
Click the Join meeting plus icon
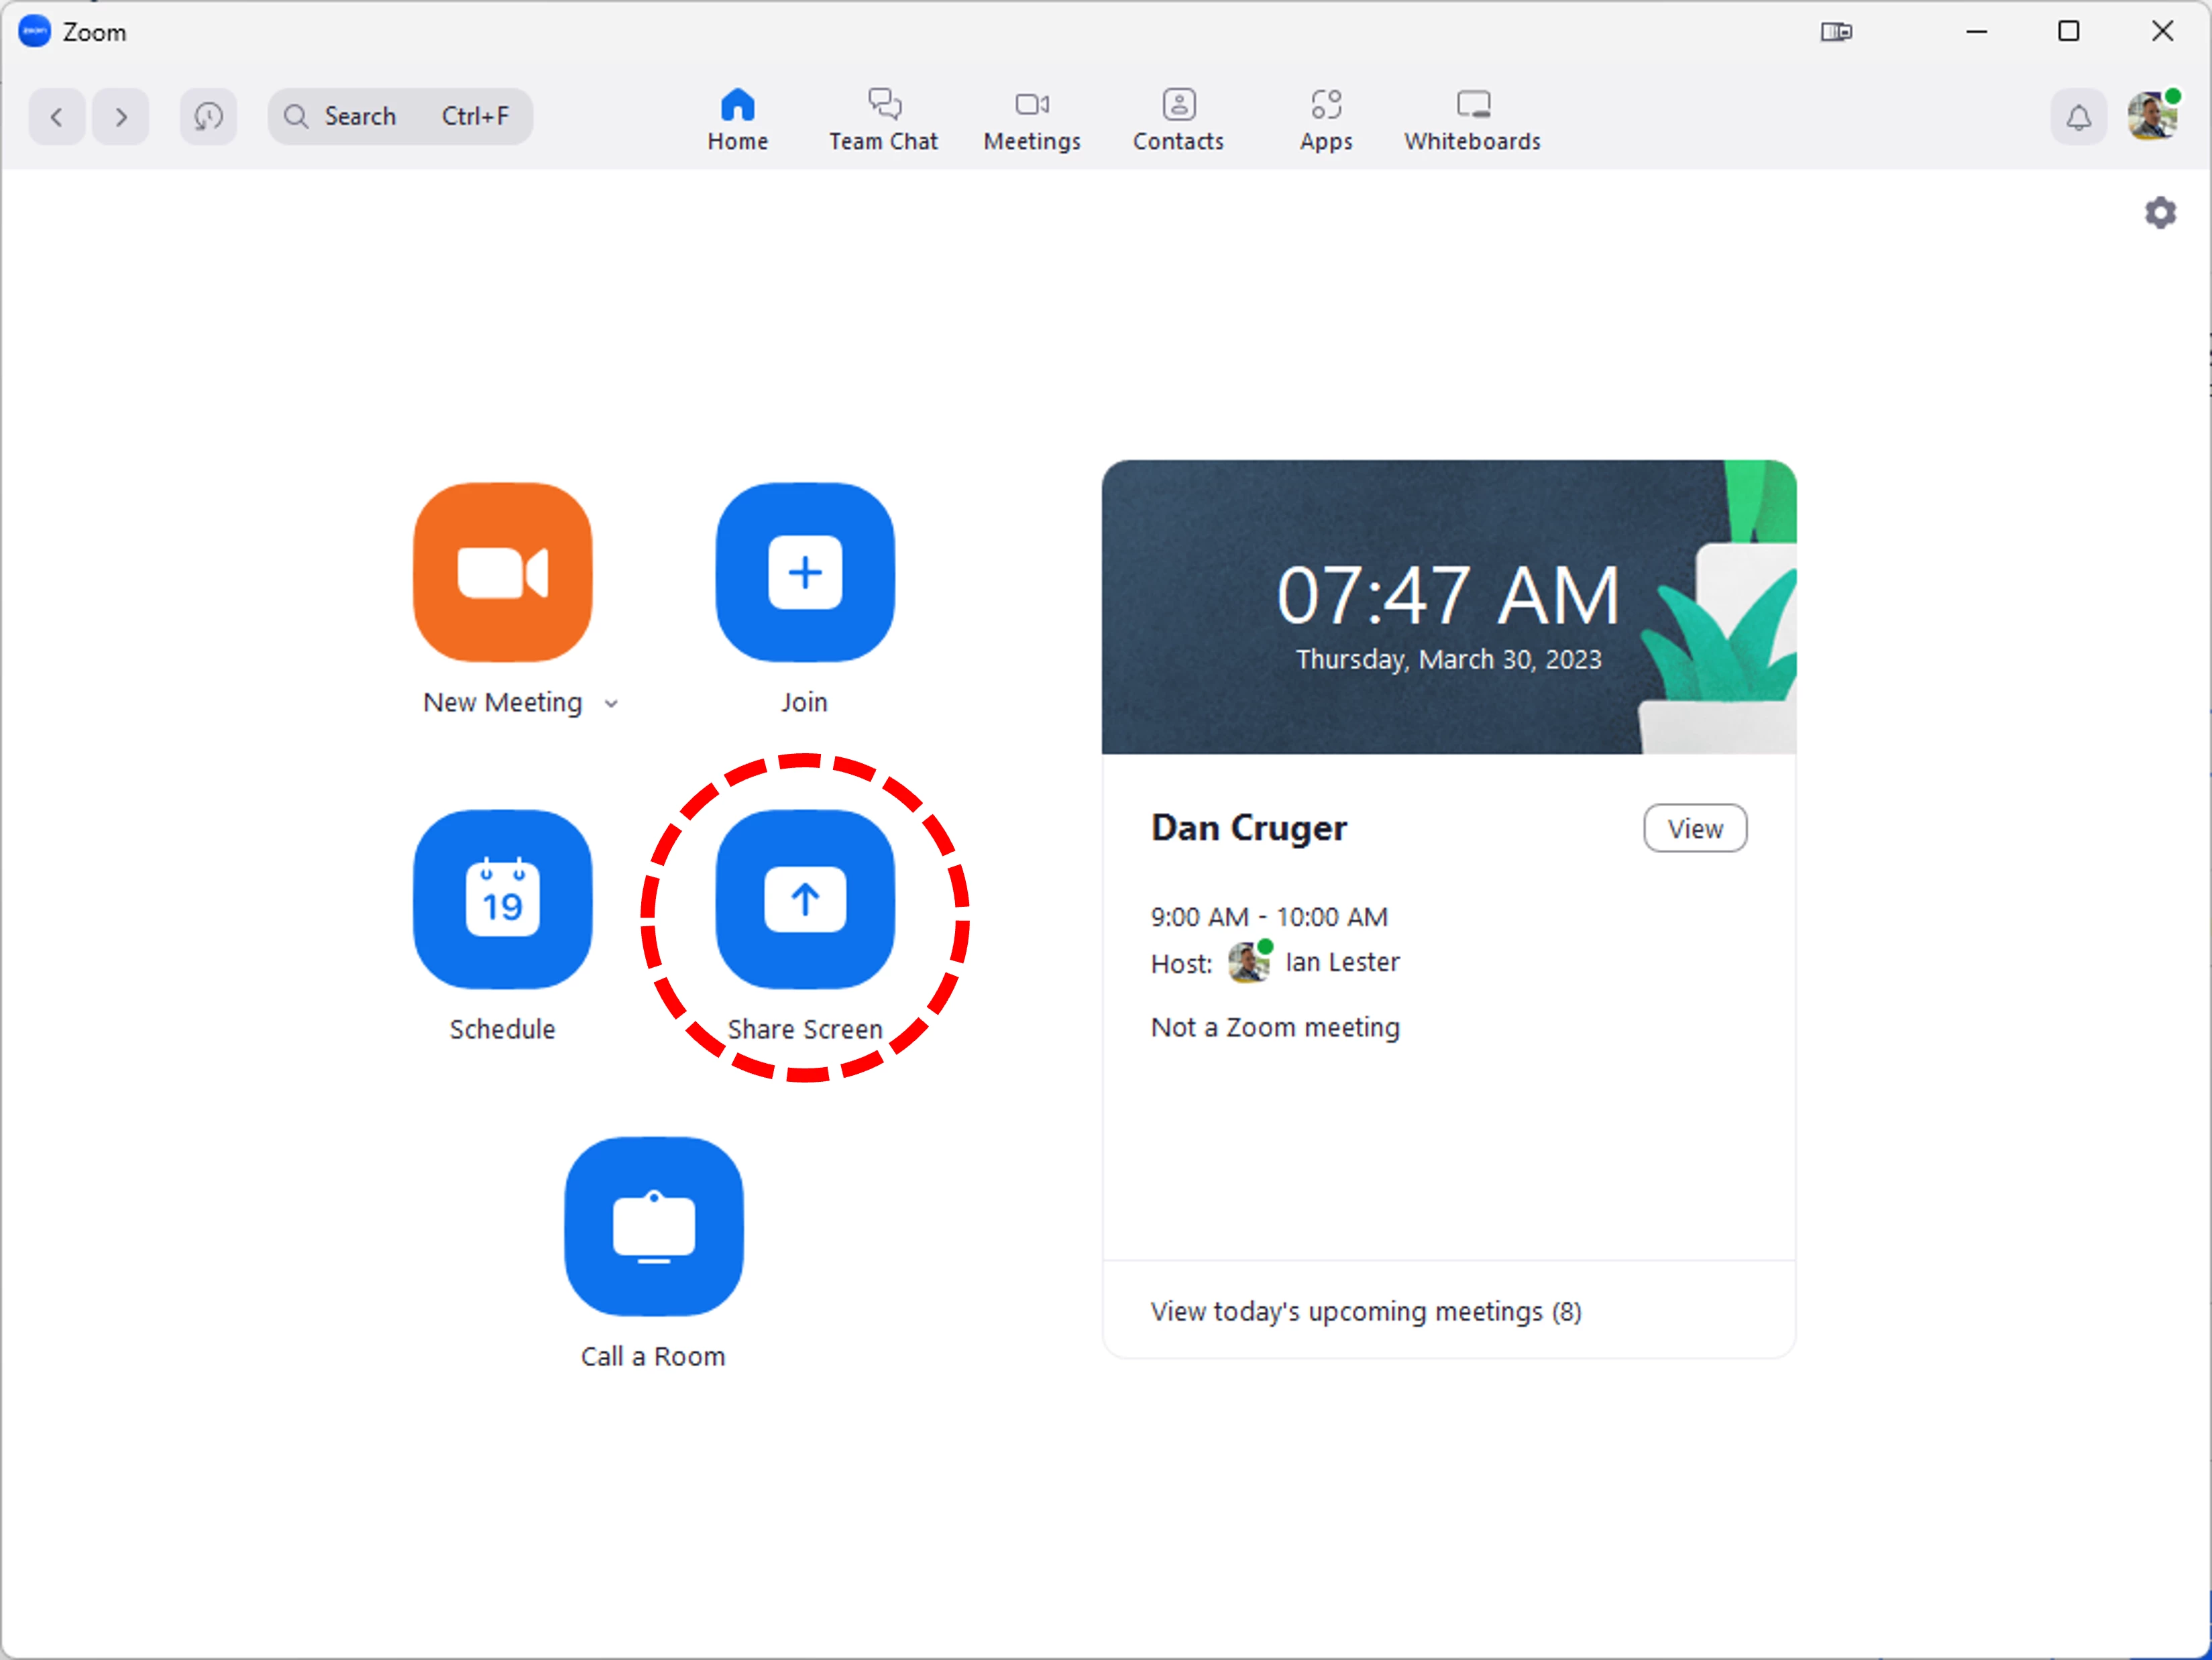tap(804, 572)
